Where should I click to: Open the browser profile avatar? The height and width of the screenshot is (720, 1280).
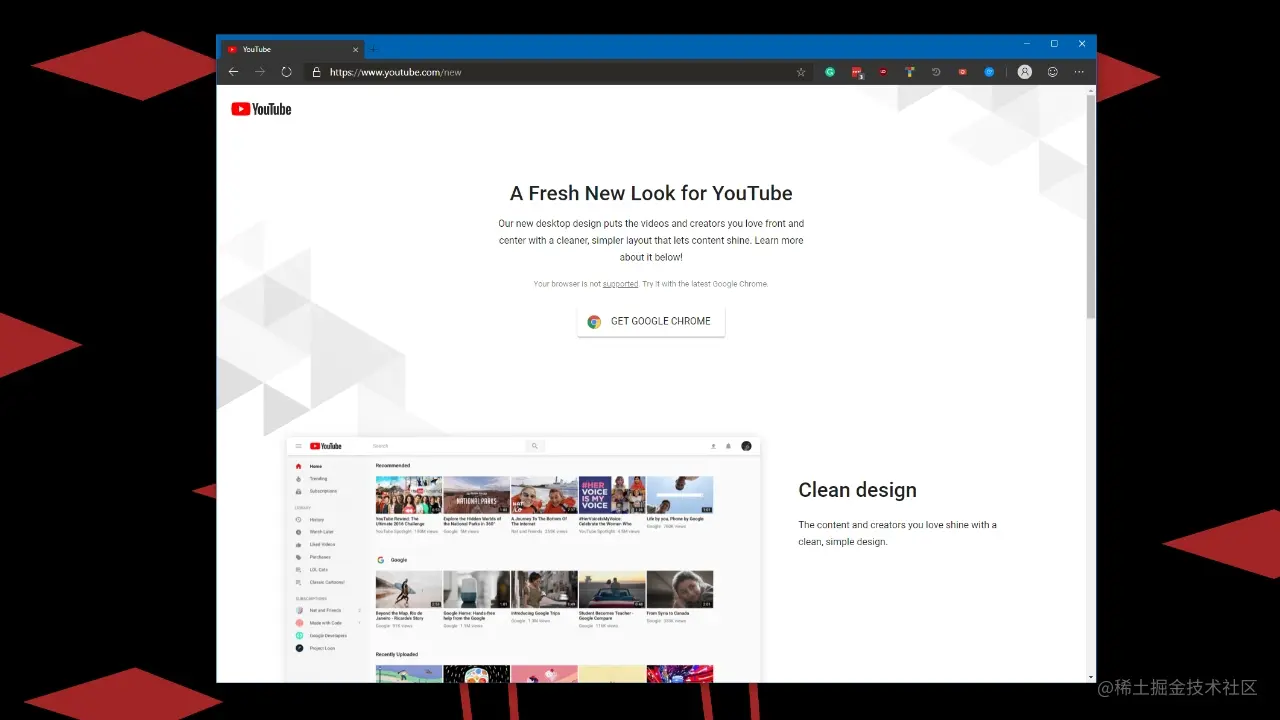click(x=1025, y=72)
